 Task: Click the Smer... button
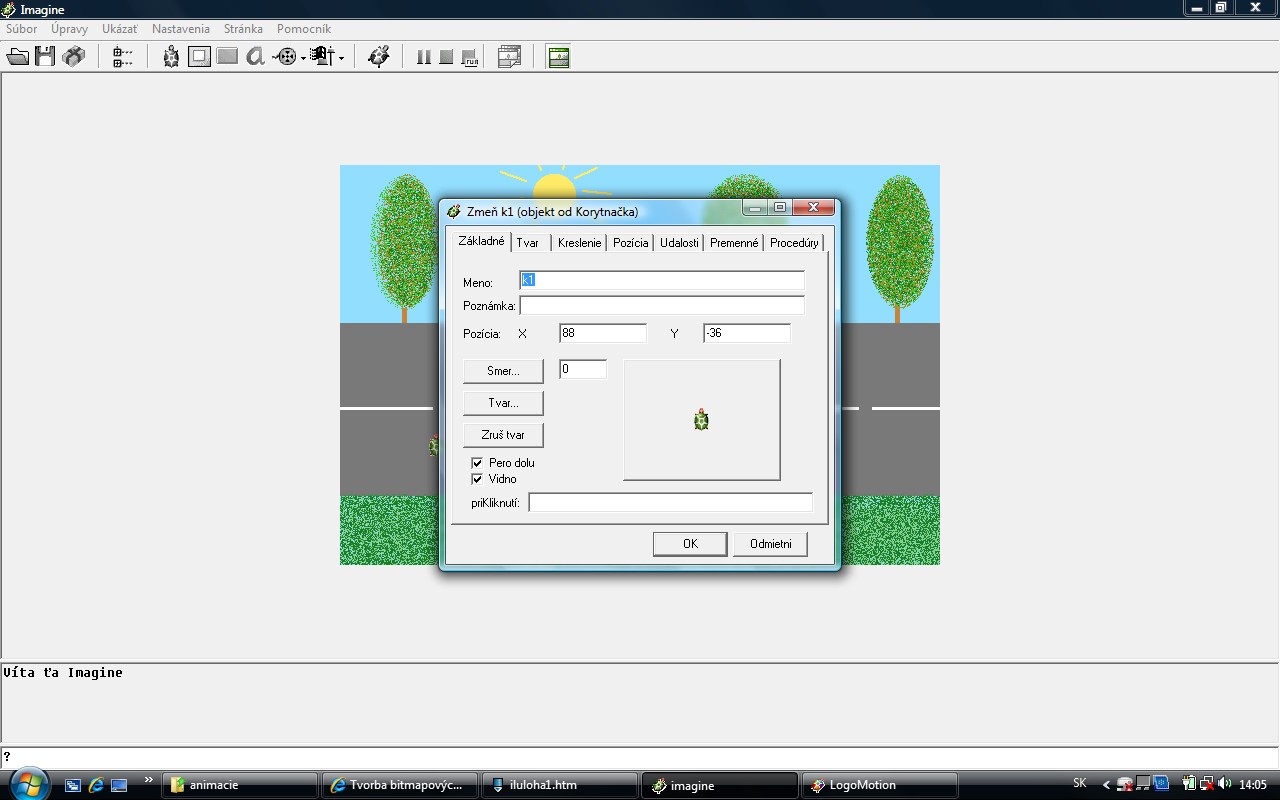point(503,371)
